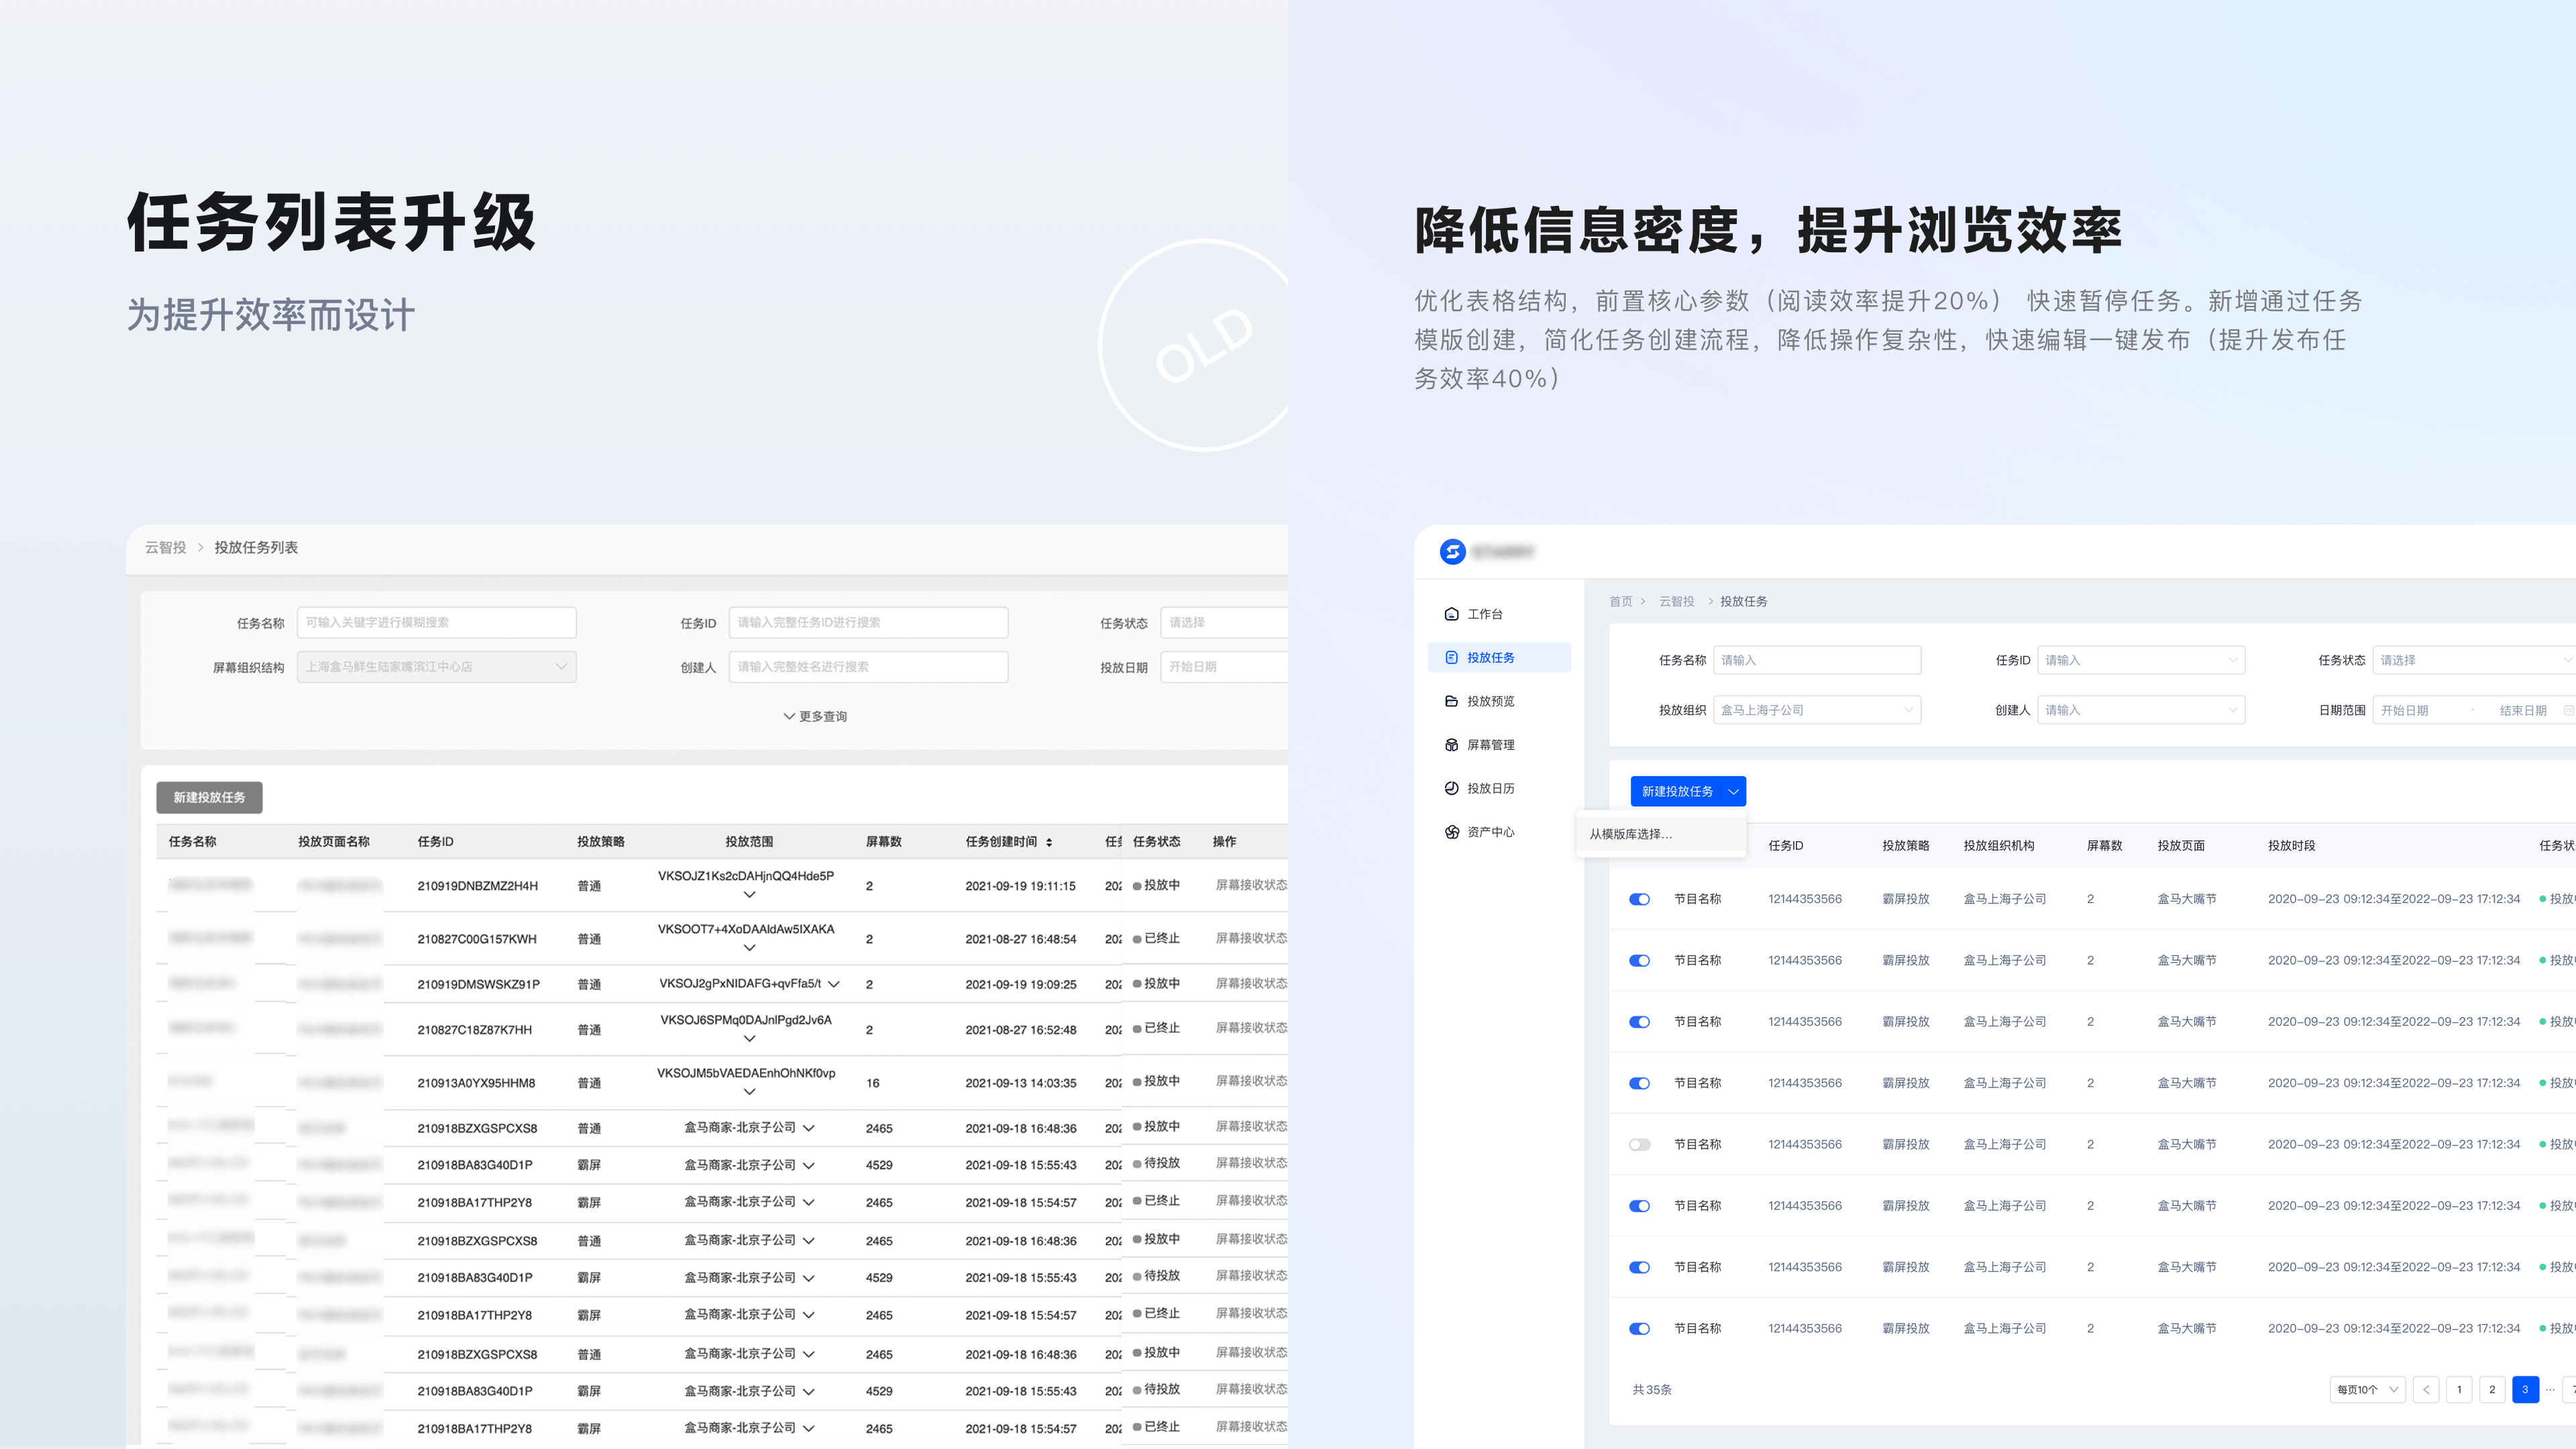Click the 投放预览 folder icon
This screenshot has width=2576, height=1449.
(1451, 701)
